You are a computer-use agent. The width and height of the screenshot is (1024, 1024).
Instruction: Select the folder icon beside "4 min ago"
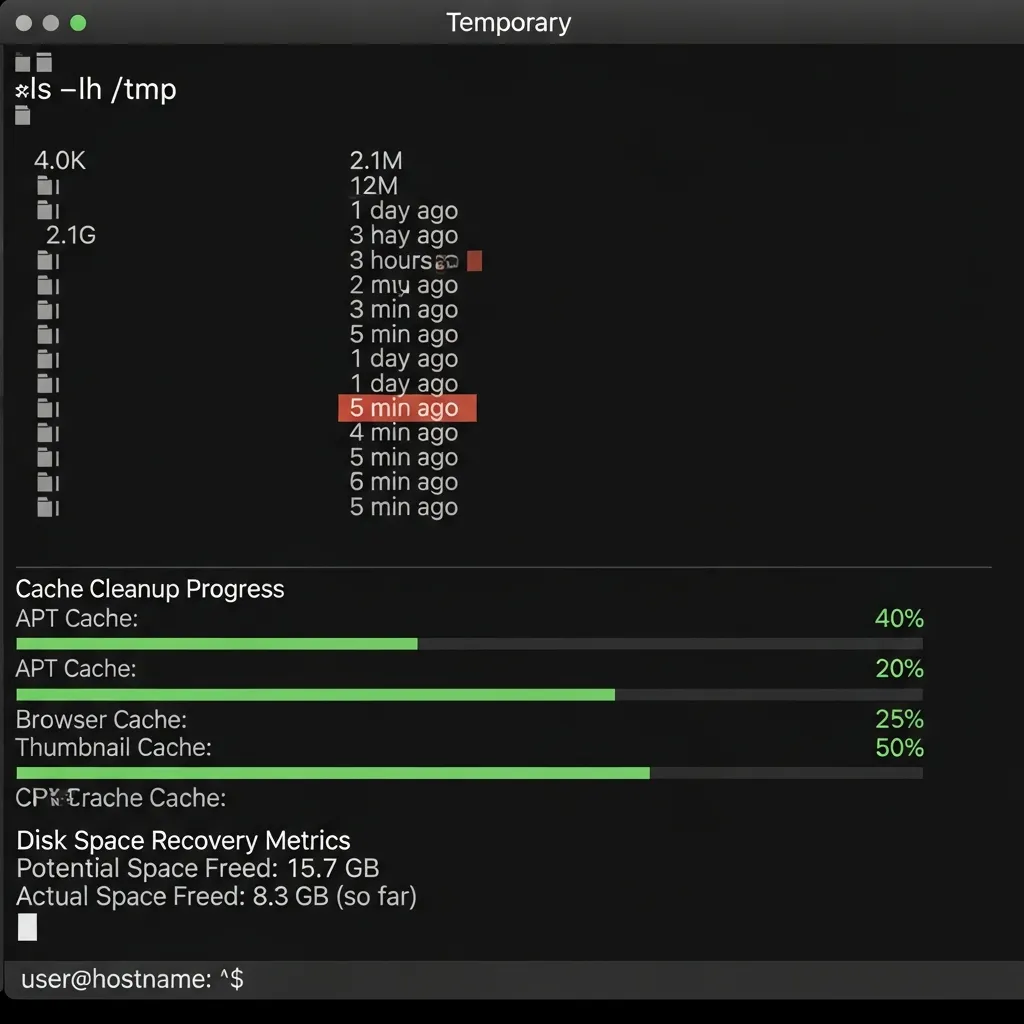(x=46, y=432)
